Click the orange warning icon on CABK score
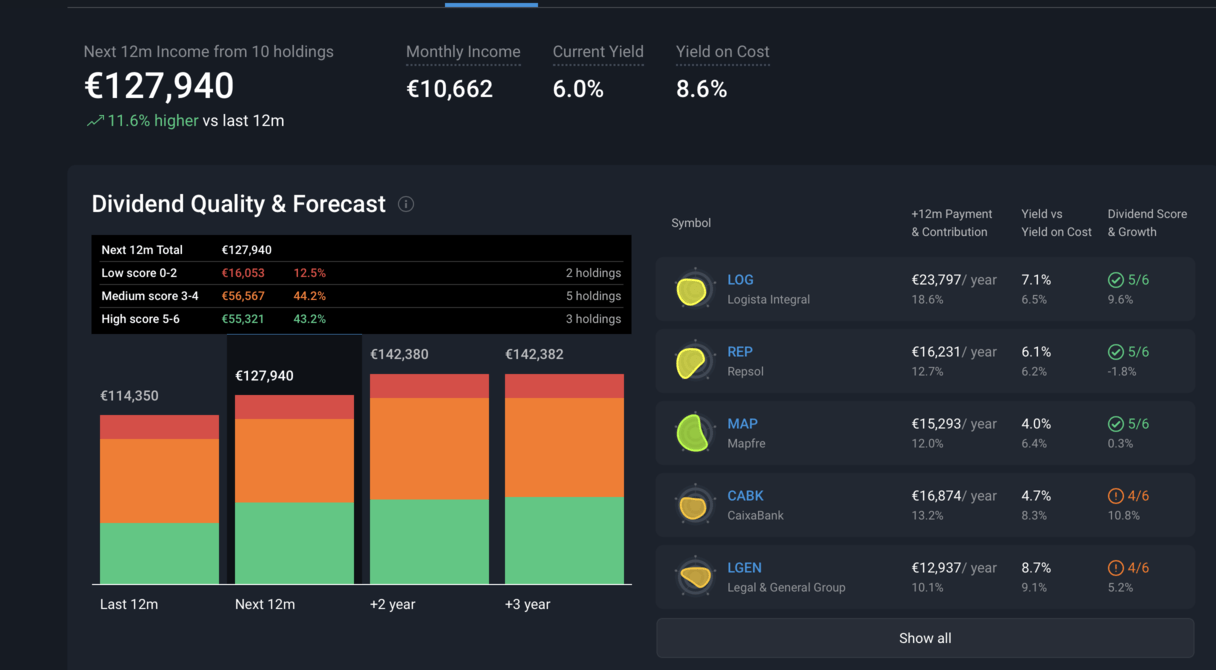Viewport: 1216px width, 670px height. coord(1116,496)
